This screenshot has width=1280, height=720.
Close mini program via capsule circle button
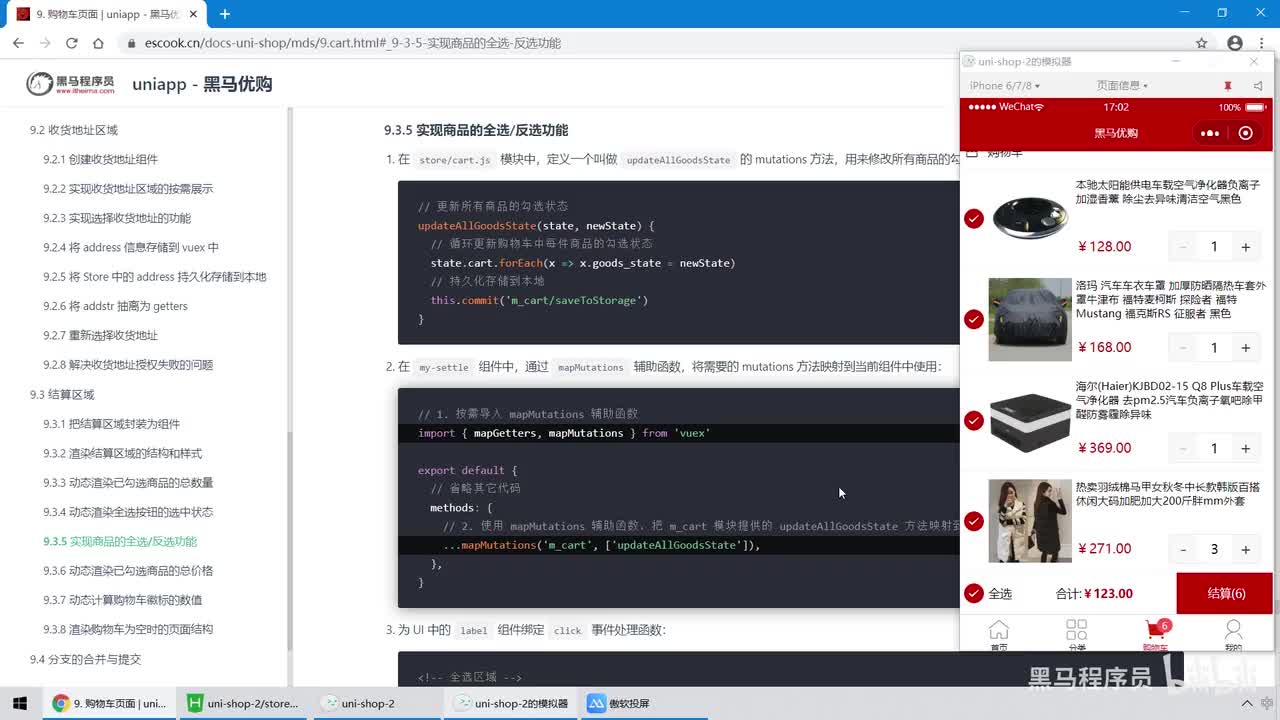click(x=1245, y=133)
